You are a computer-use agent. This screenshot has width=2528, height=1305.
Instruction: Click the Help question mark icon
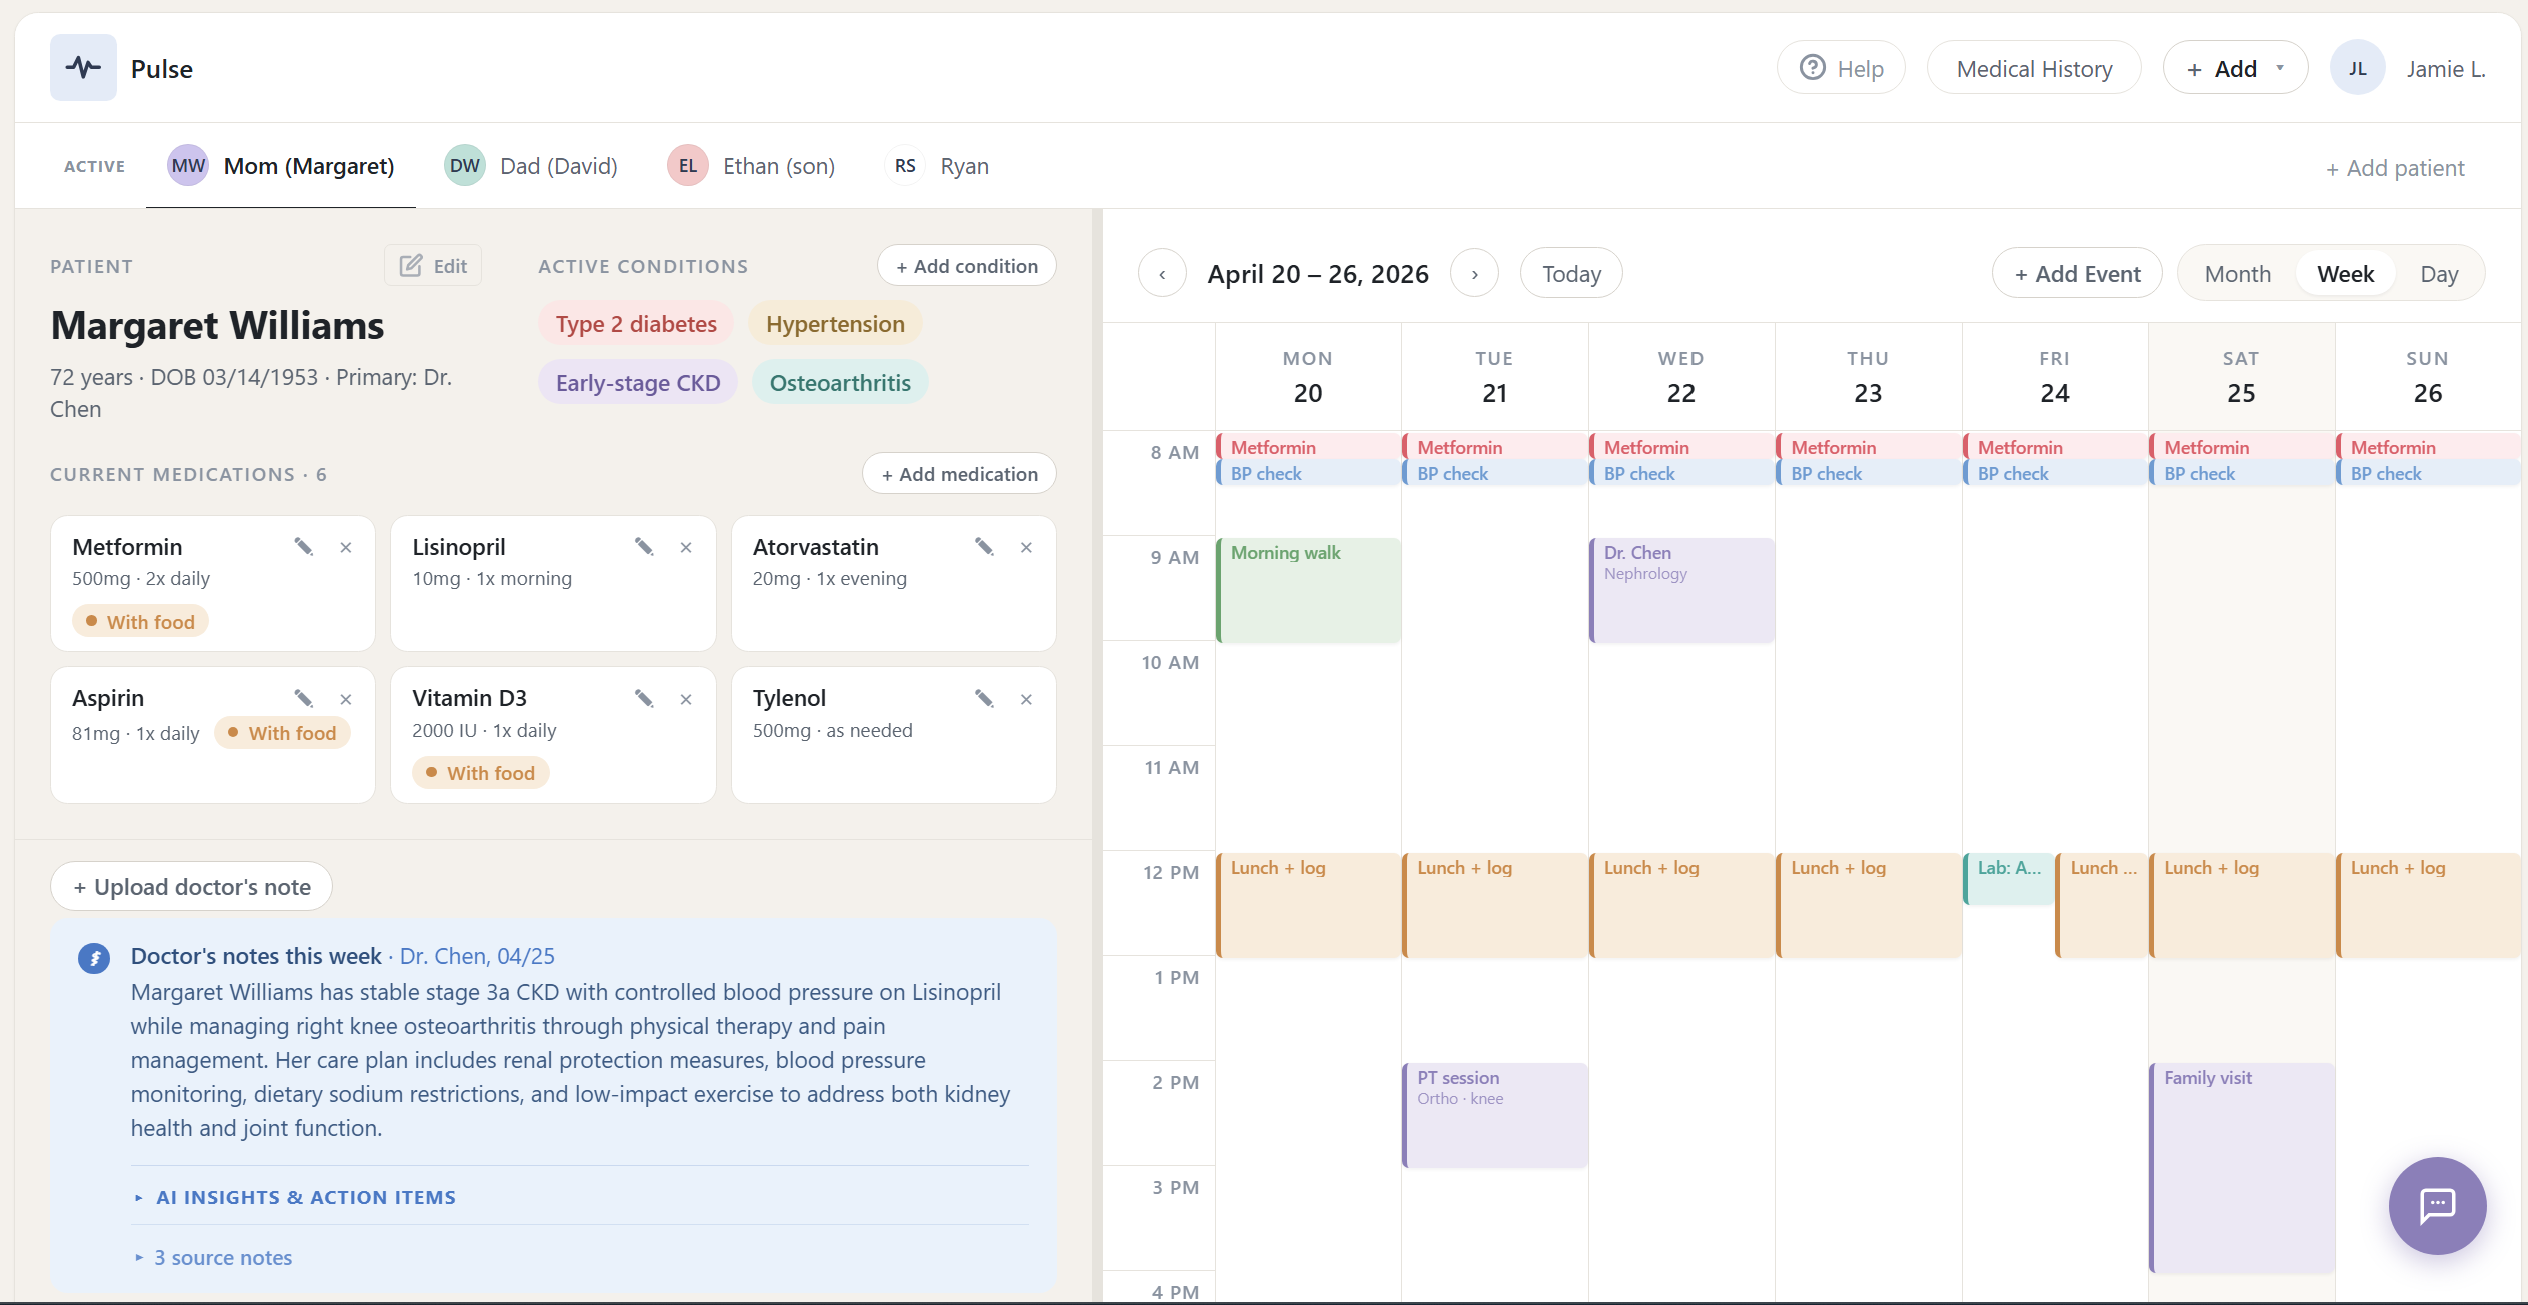point(1812,68)
